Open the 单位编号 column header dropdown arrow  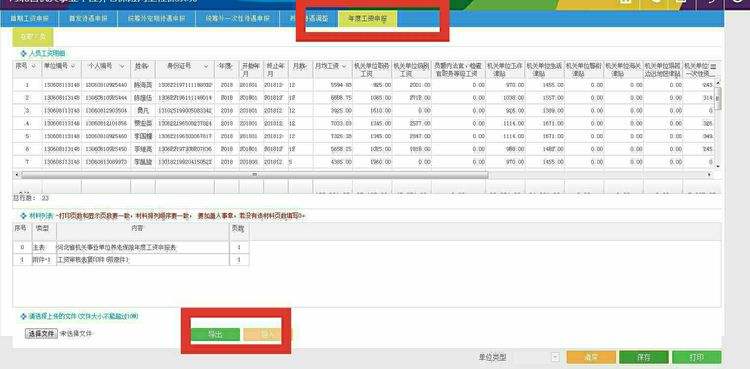tap(73, 66)
